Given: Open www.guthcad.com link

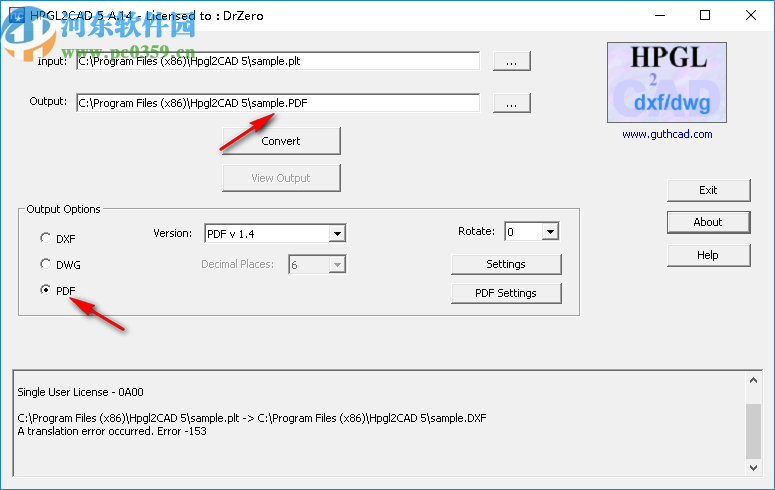Looking at the screenshot, I should pyautogui.click(x=667, y=134).
